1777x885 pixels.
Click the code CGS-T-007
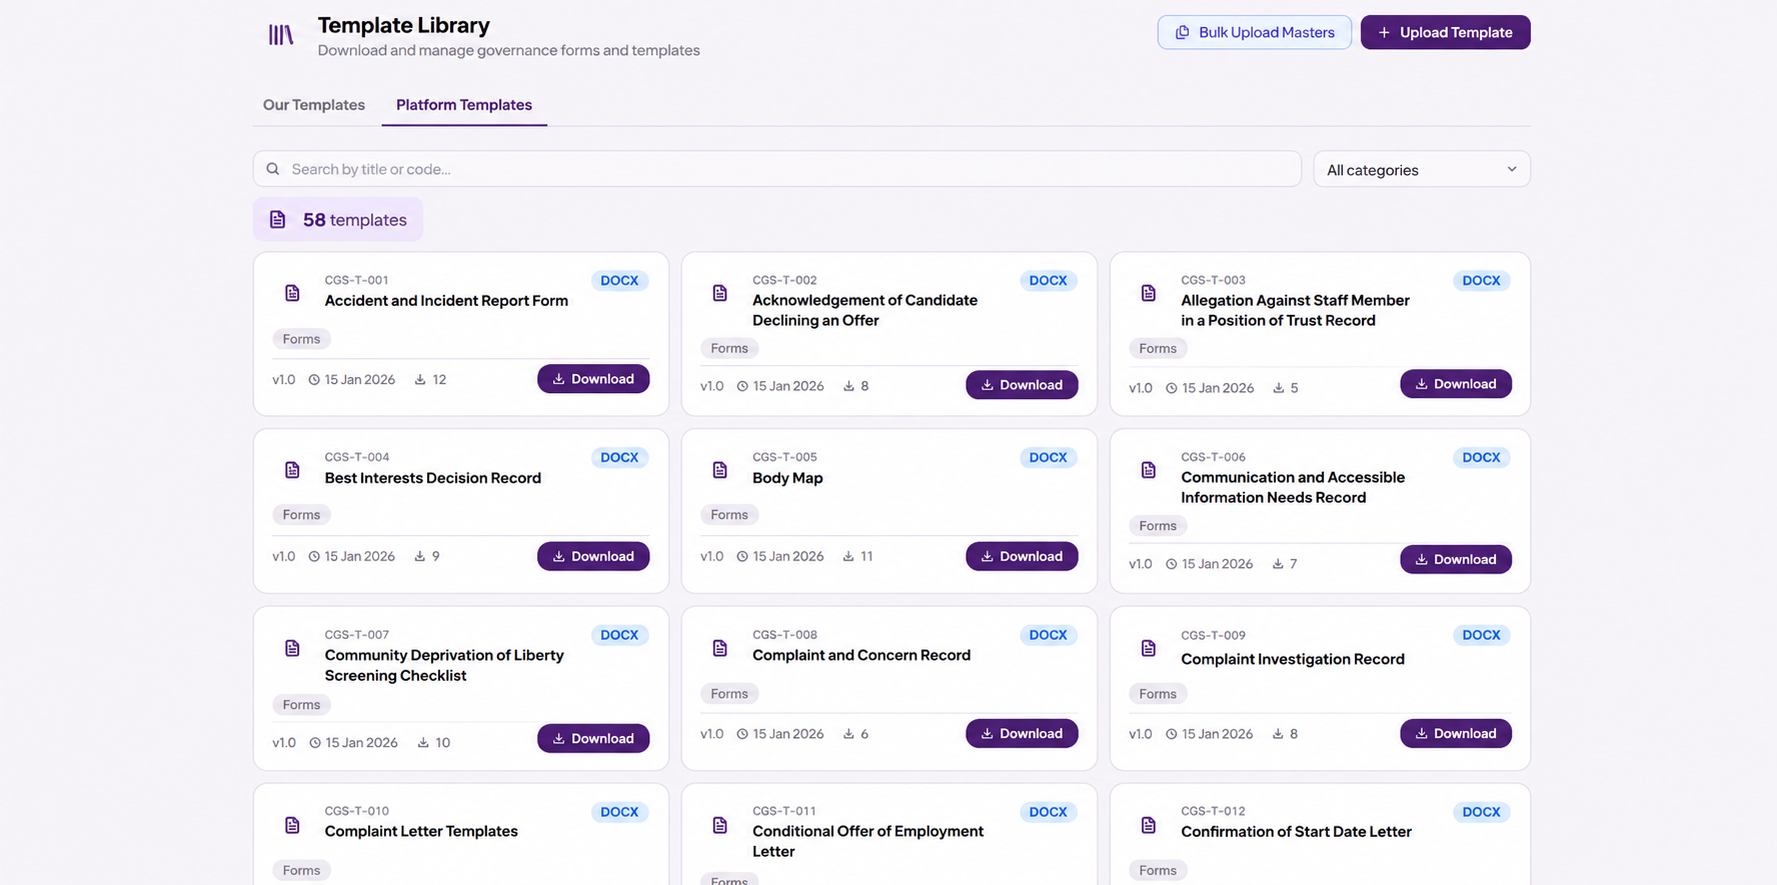[x=357, y=634]
